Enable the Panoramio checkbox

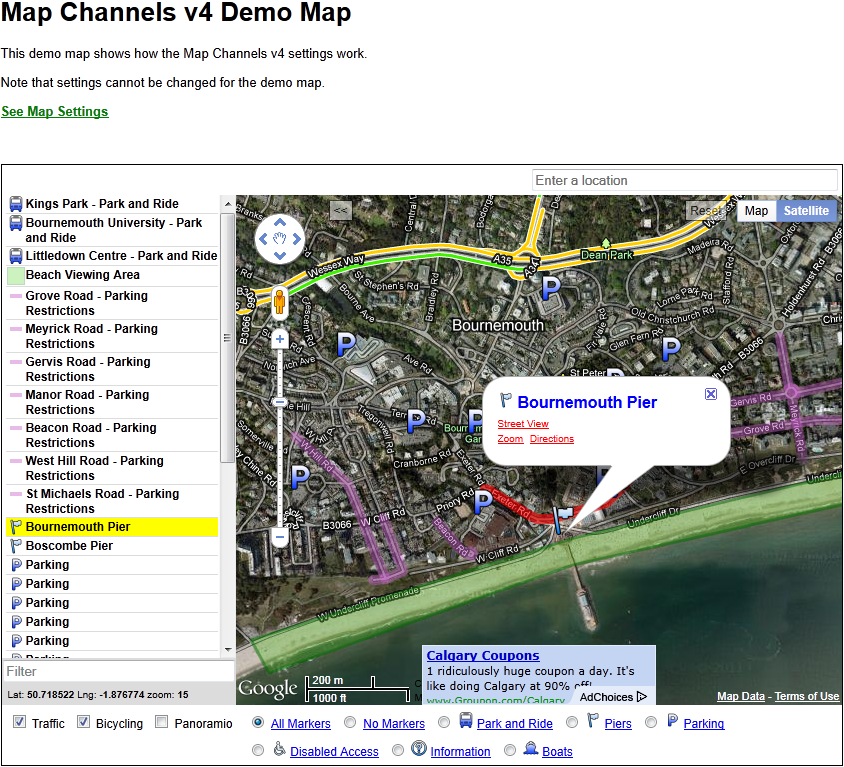(x=159, y=722)
